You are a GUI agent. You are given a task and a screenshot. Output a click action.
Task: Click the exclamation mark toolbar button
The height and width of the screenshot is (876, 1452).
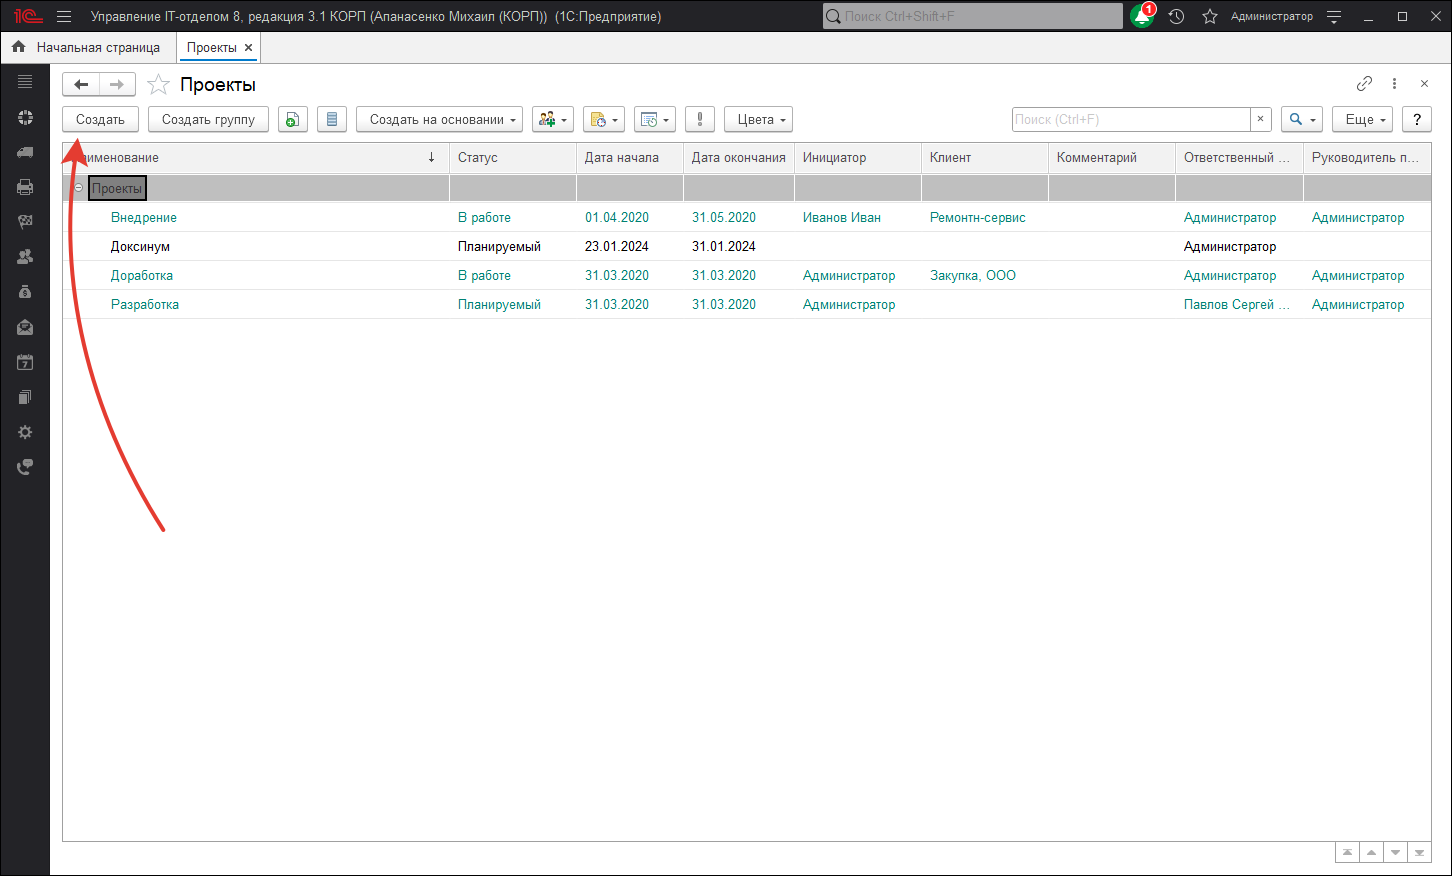[x=700, y=120]
